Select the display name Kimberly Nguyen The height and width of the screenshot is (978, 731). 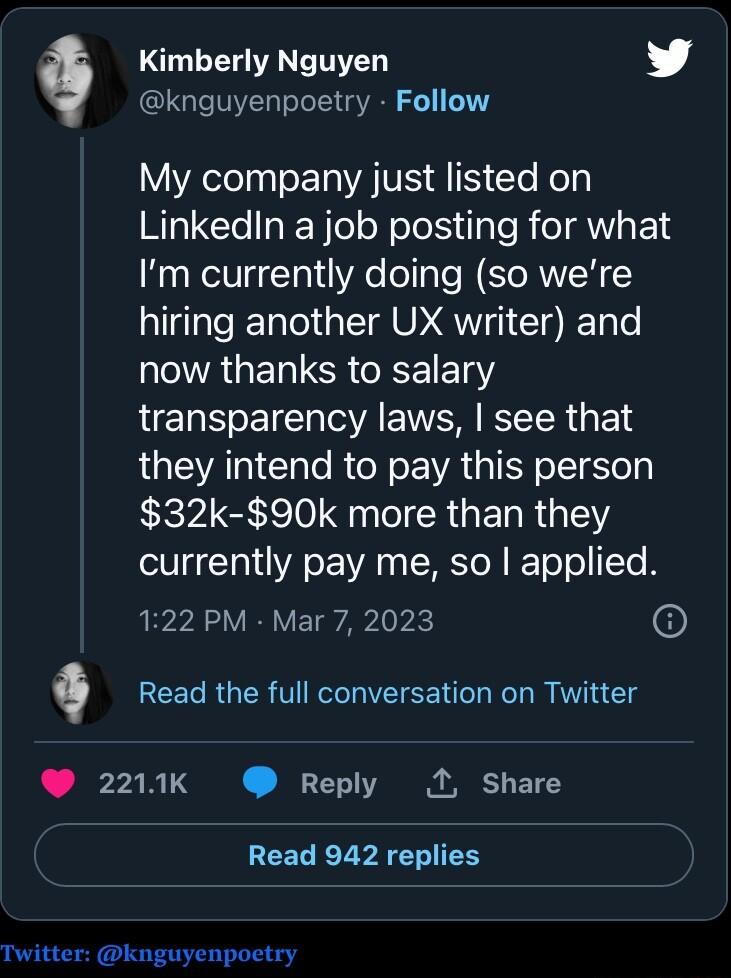263,60
